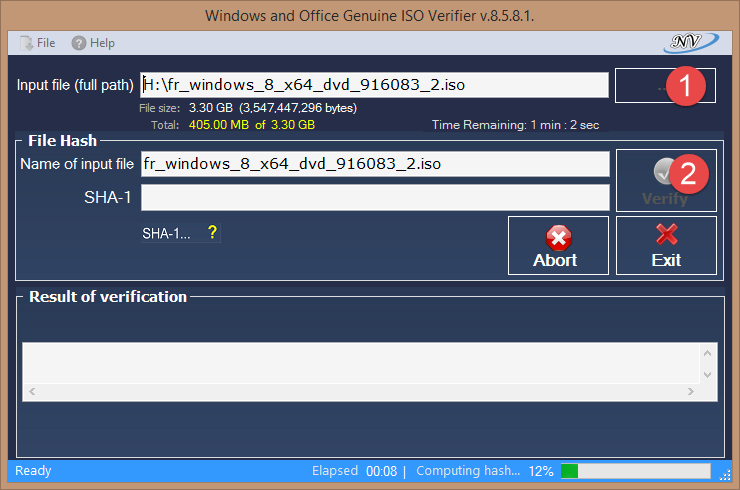Click the 'Computing hash...' status text
Screen dimensions: 740x490
coord(468,471)
